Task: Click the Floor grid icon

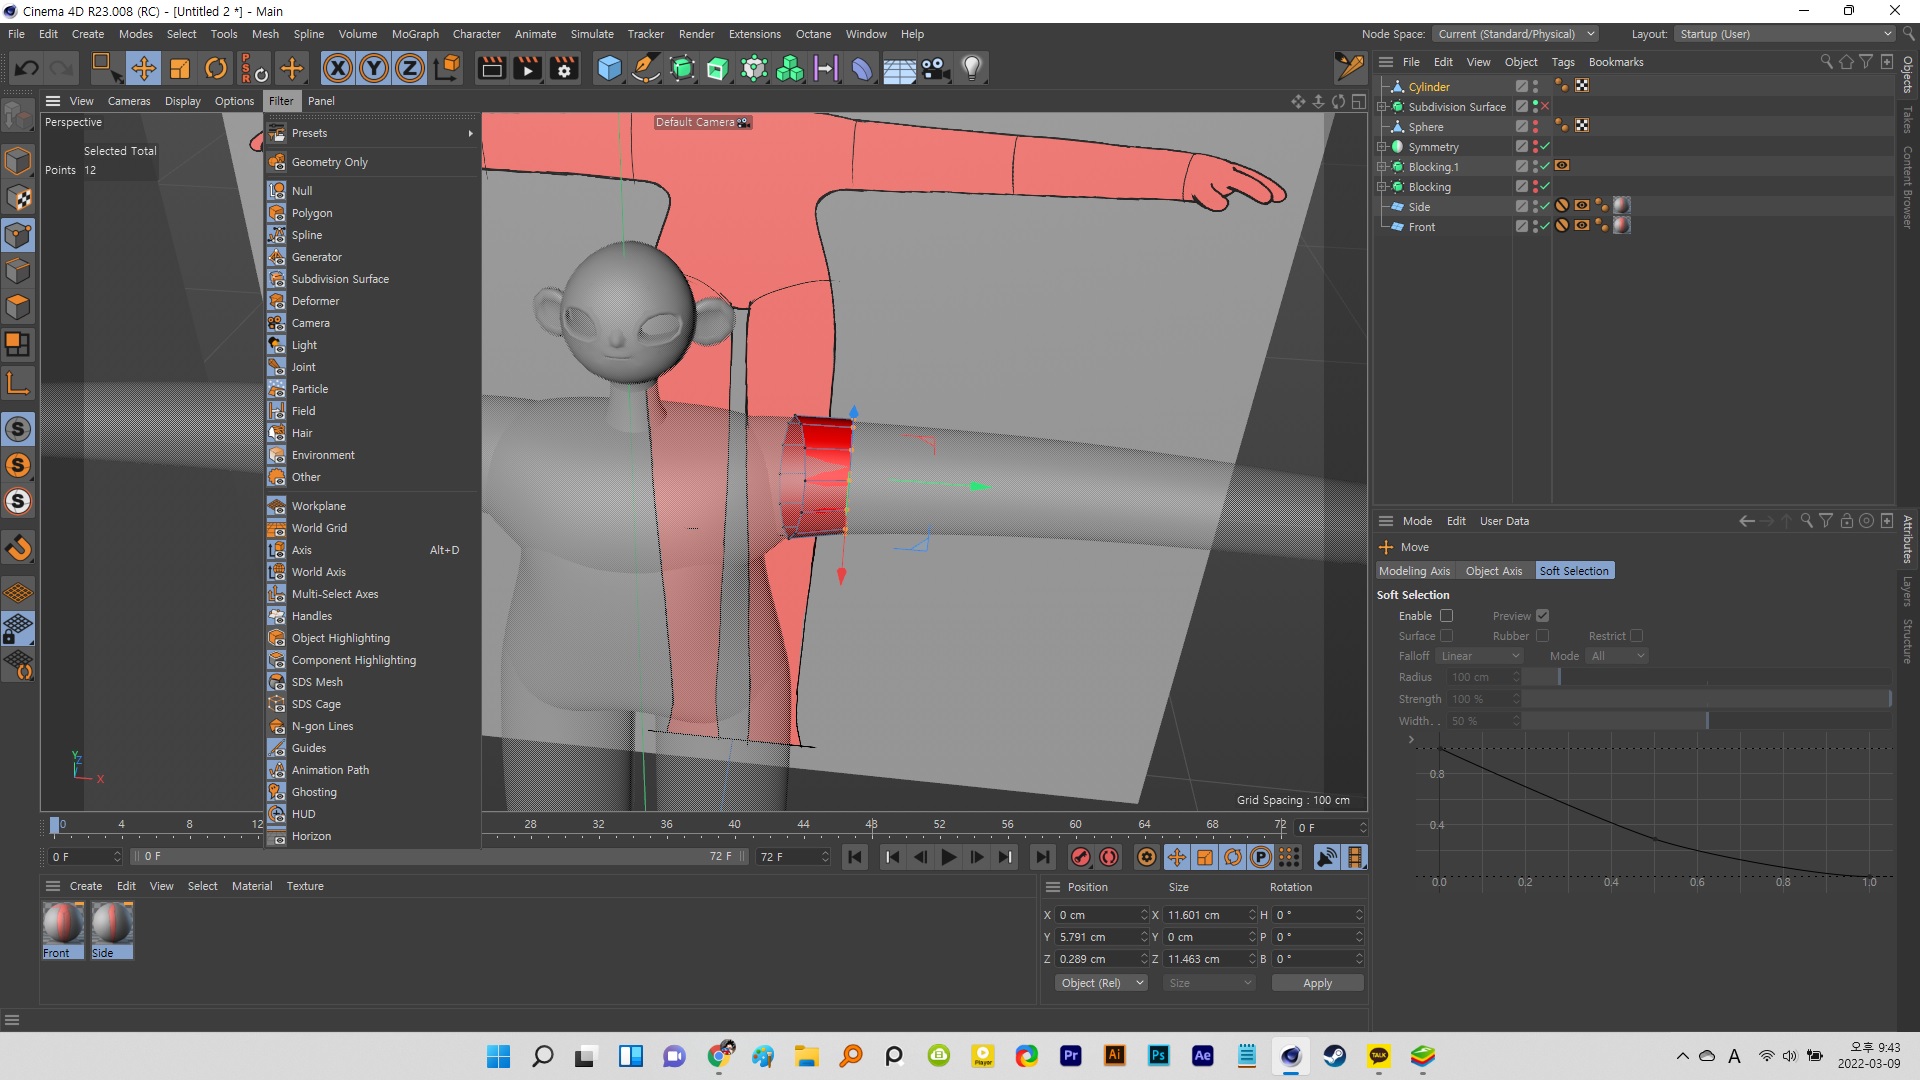Action: [899, 68]
